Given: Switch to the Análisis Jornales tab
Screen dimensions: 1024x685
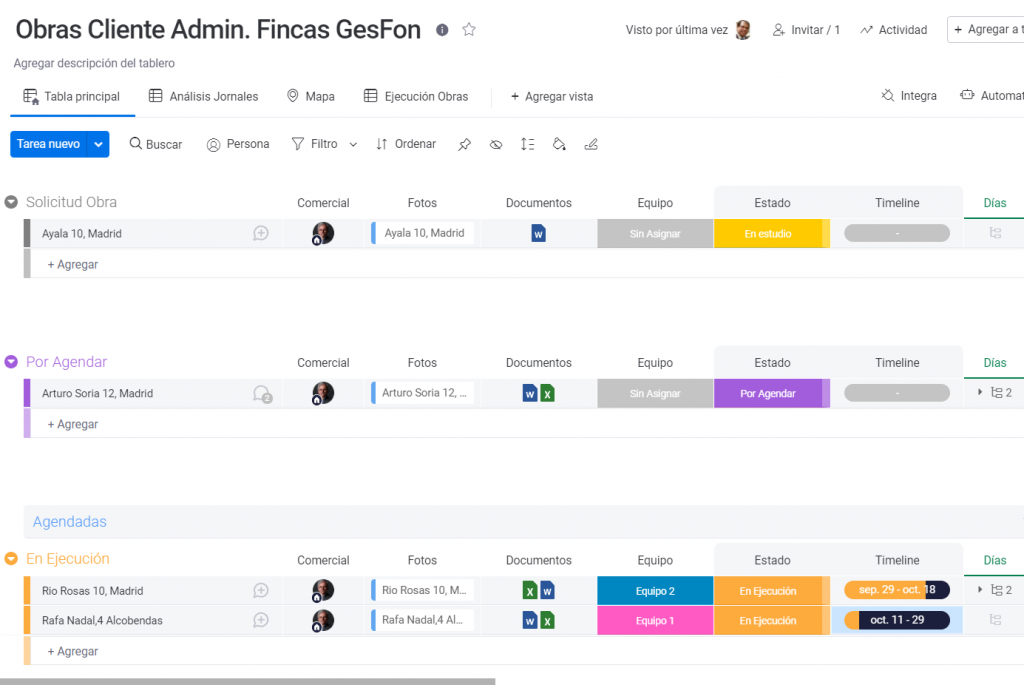Looking at the screenshot, I should coord(204,97).
